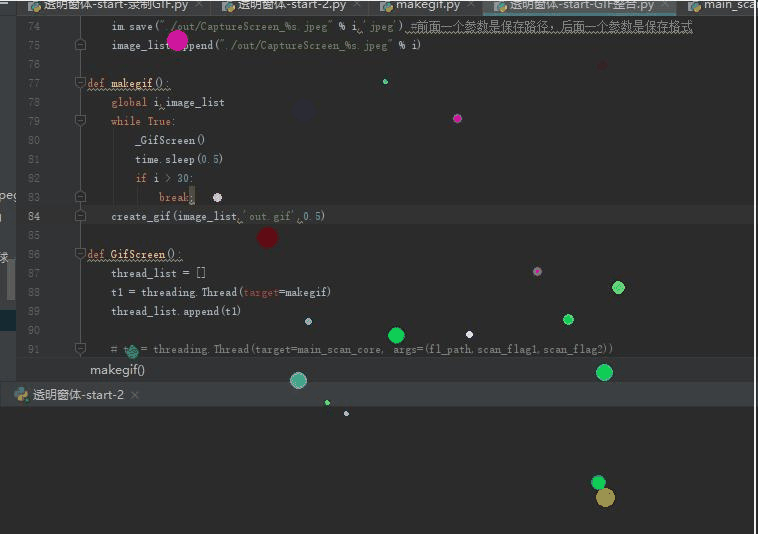Viewport: 758px width, 534px height.
Task: Open the main_scan editor tab
Action: [x=729, y=5]
